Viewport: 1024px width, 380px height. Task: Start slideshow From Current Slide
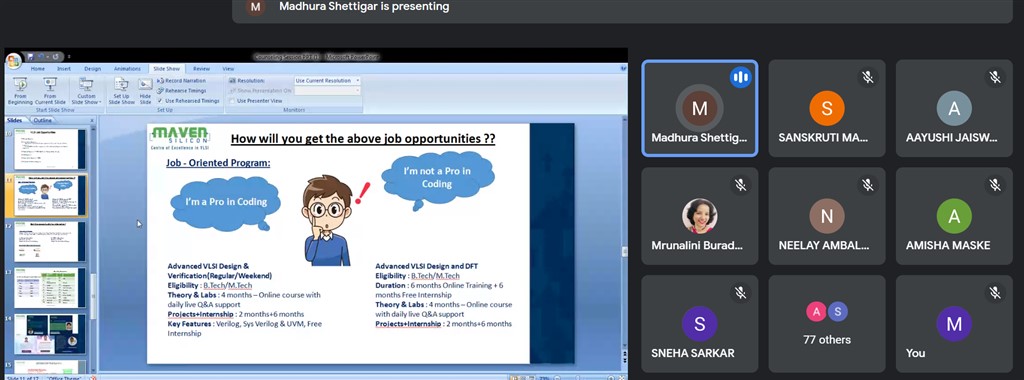(x=50, y=91)
